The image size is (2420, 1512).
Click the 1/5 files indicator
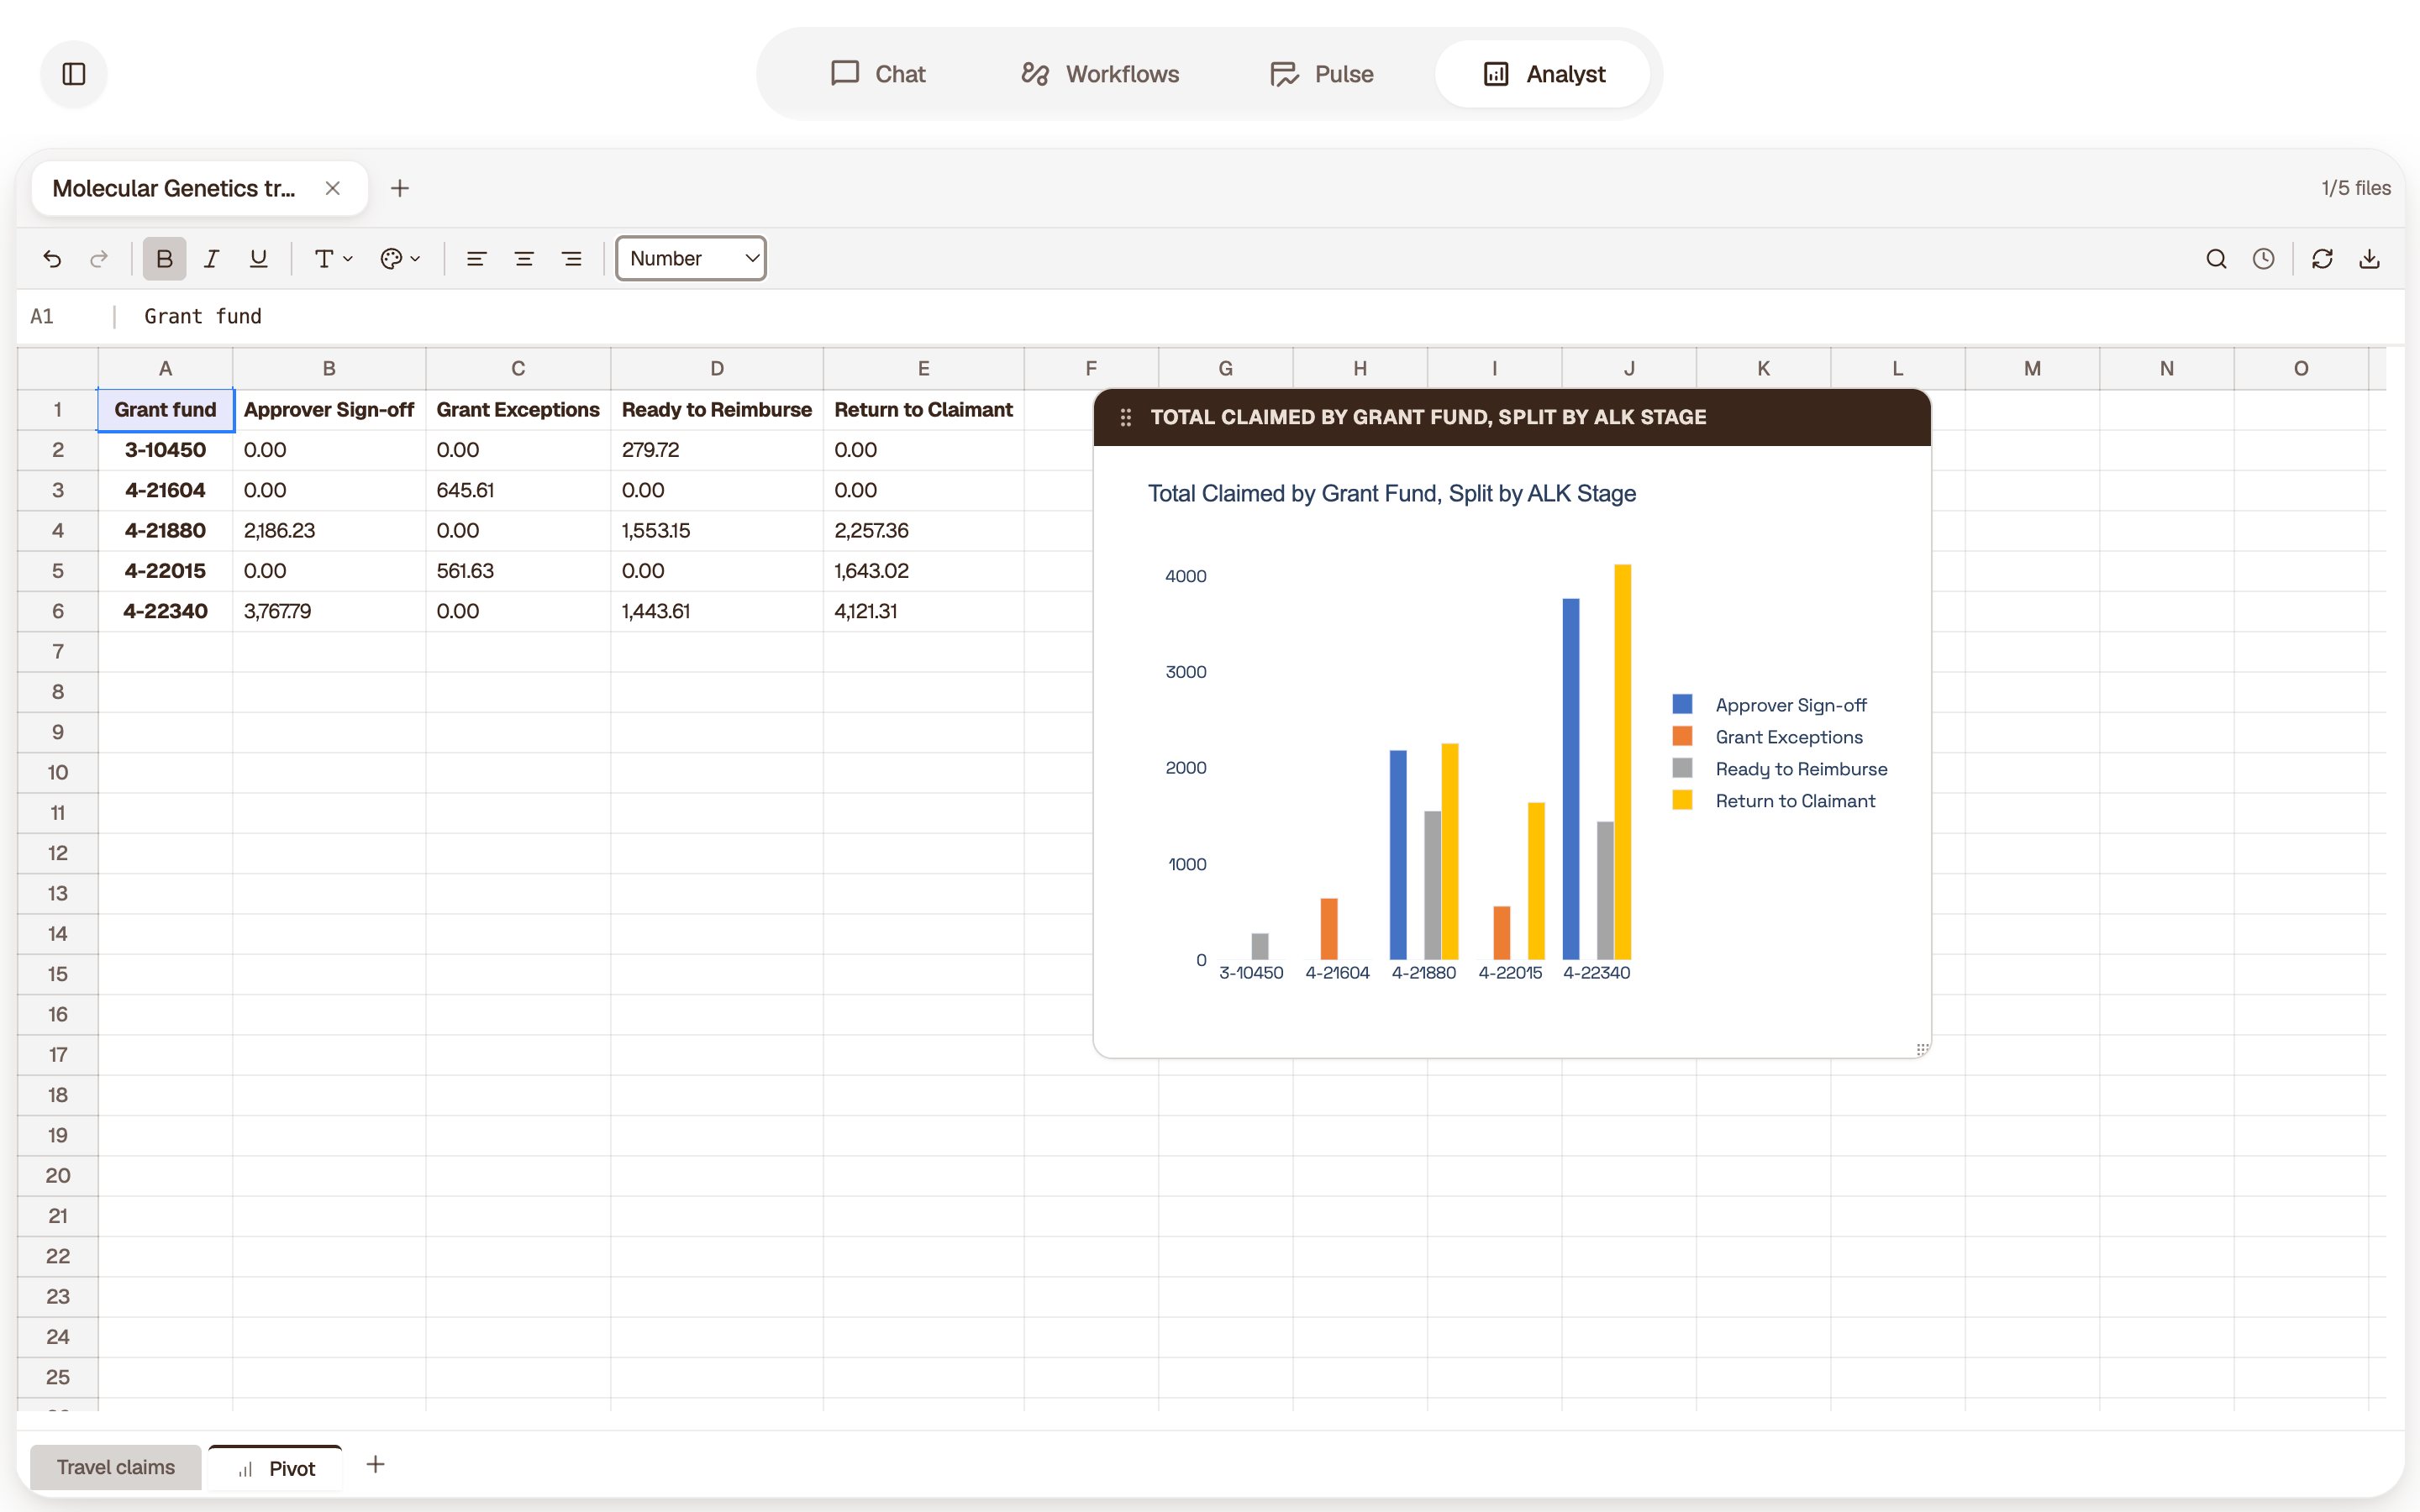click(2355, 188)
